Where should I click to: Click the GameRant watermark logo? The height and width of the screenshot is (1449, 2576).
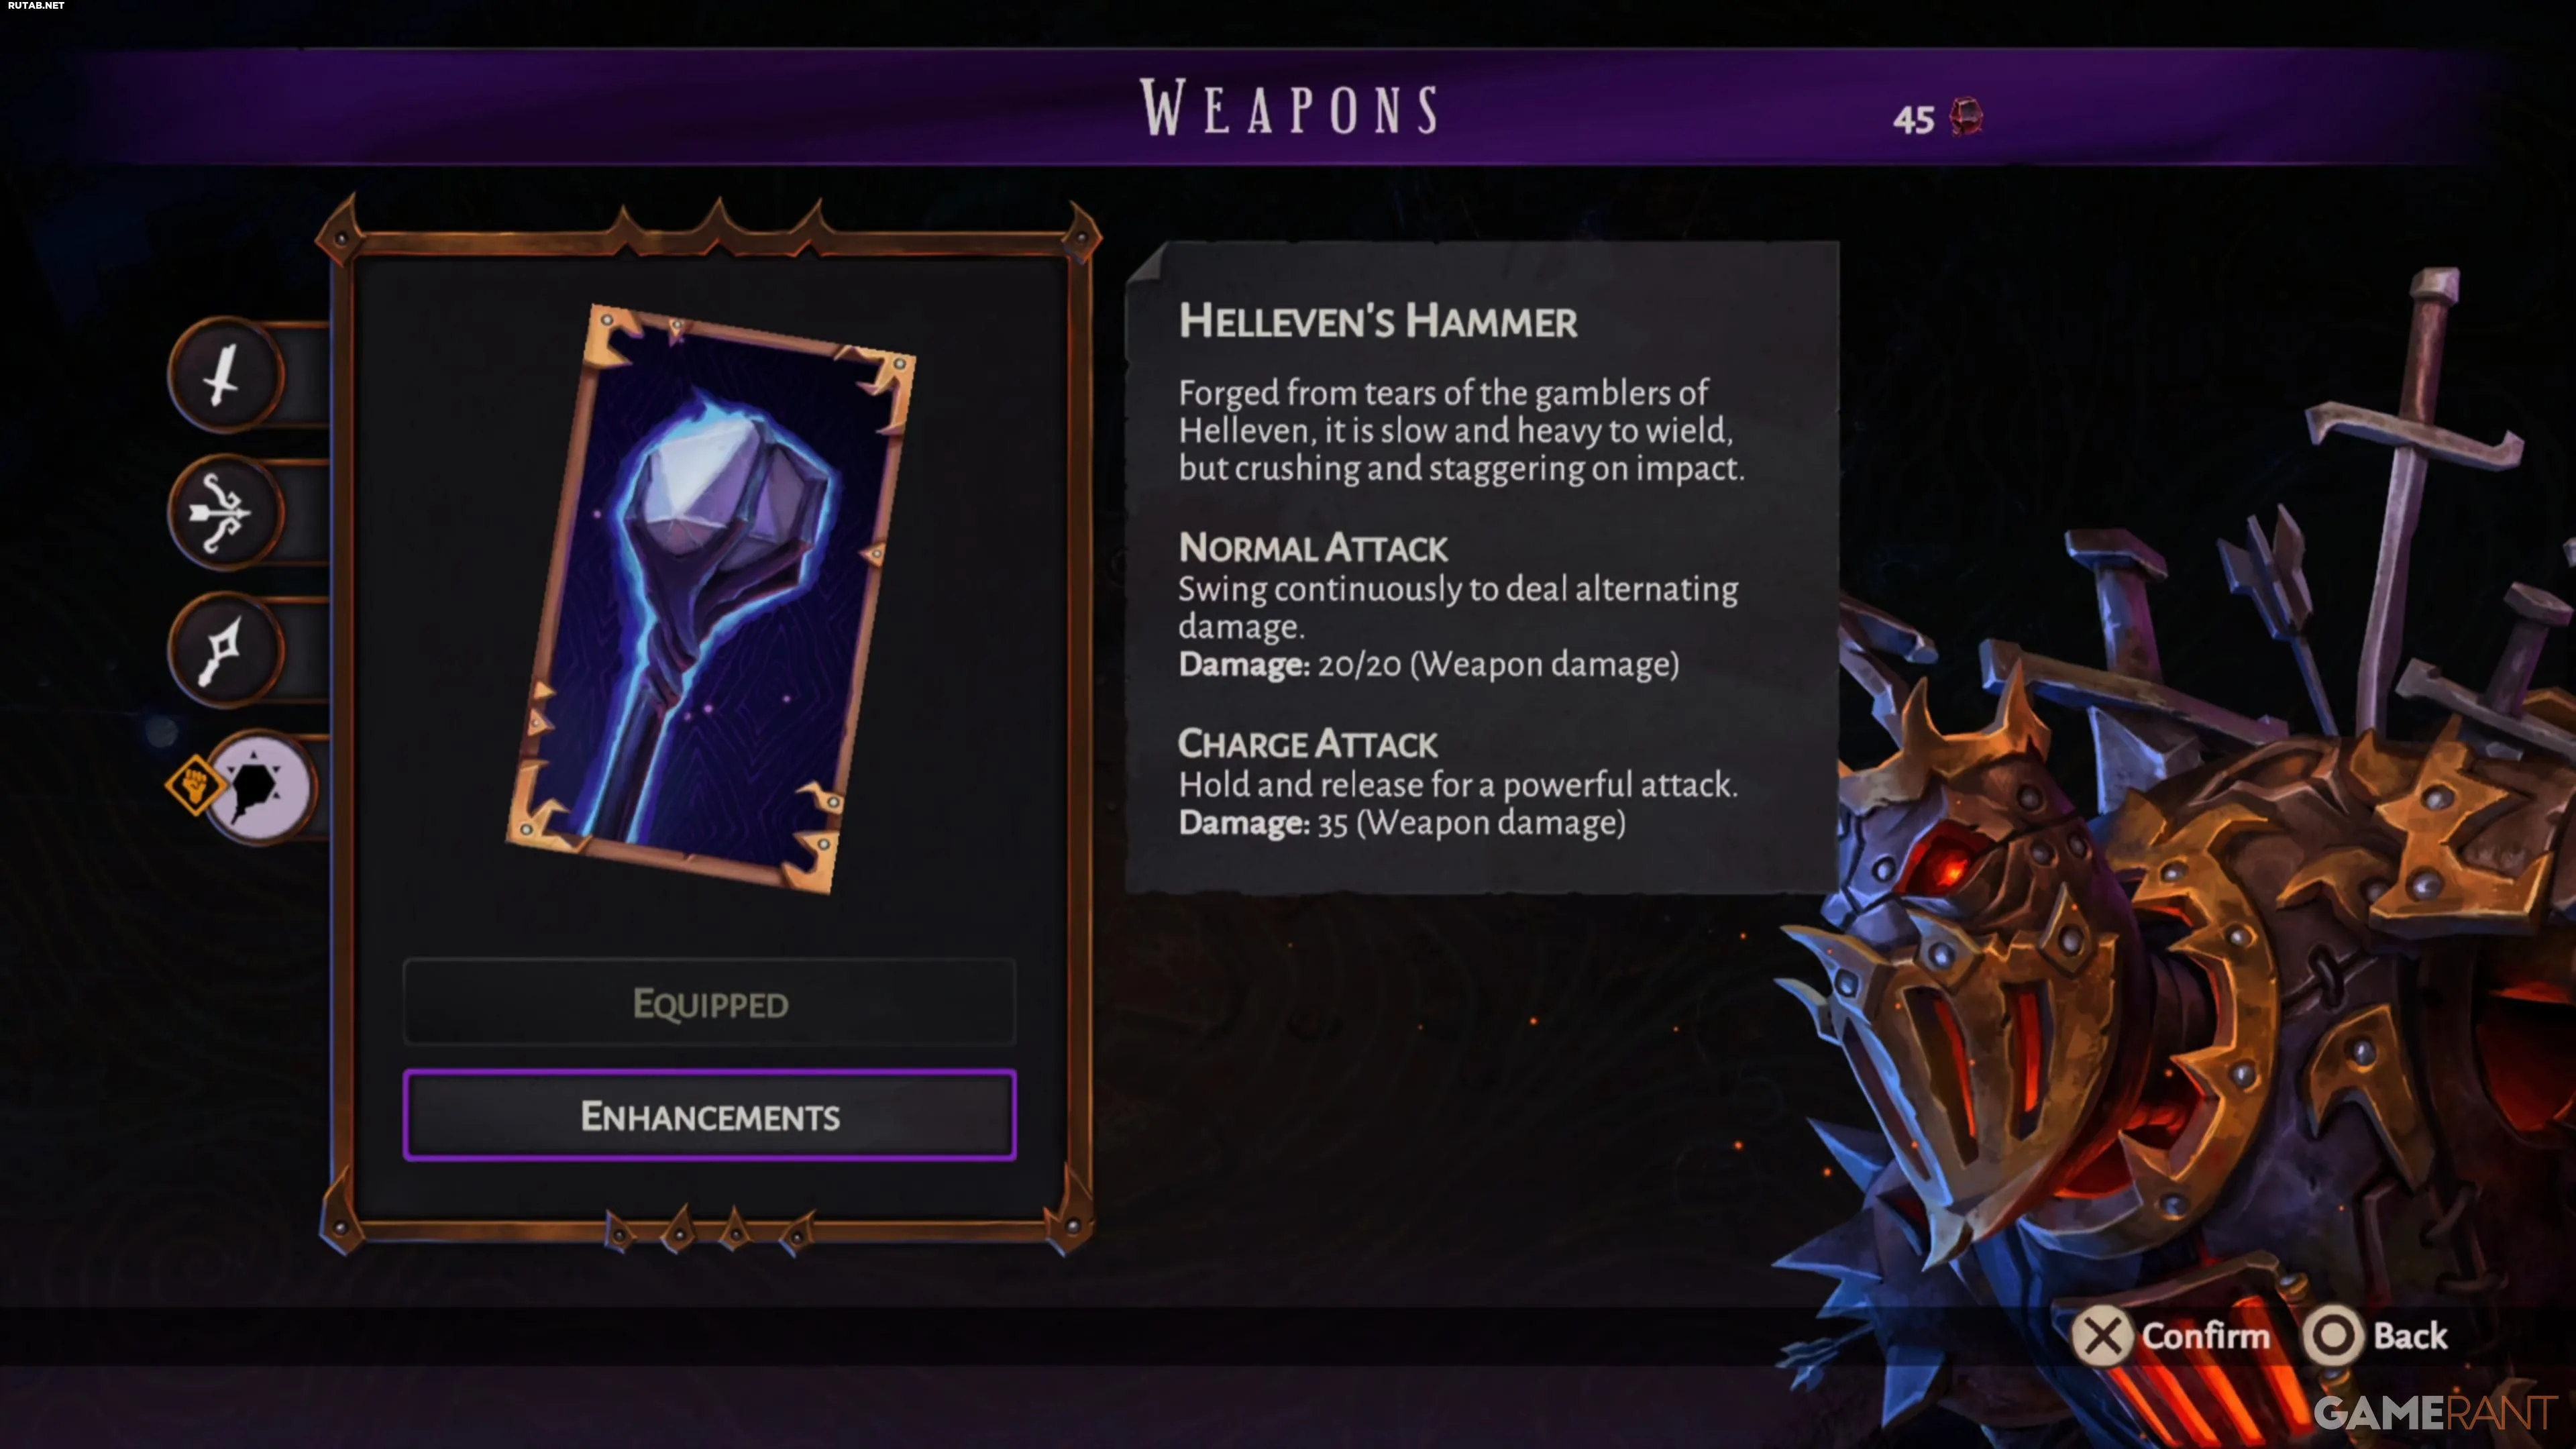point(2434,1412)
